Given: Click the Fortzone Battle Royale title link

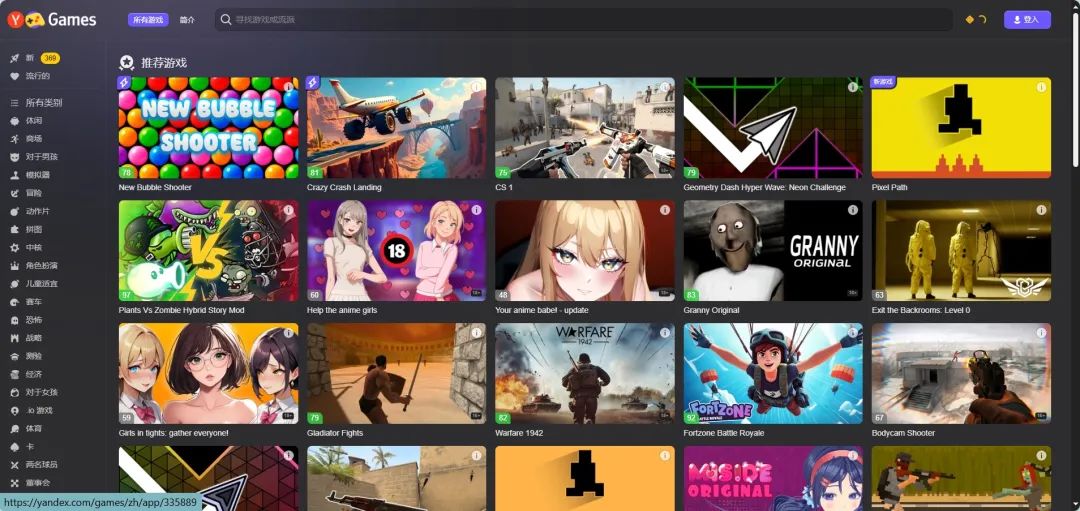Looking at the screenshot, I should 723,433.
